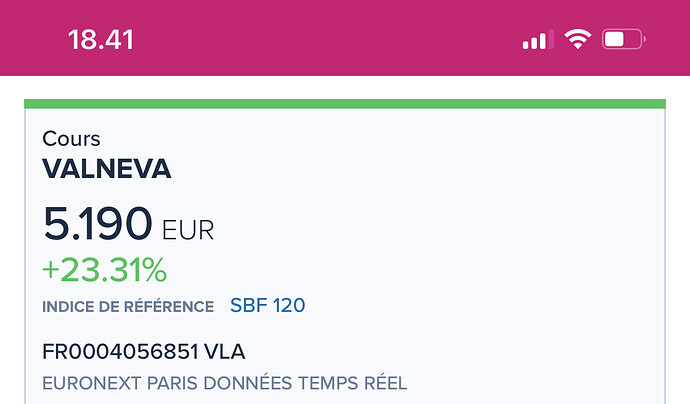Tap the Wi-Fi status icon
This screenshot has height=404, width=690.
click(578, 39)
